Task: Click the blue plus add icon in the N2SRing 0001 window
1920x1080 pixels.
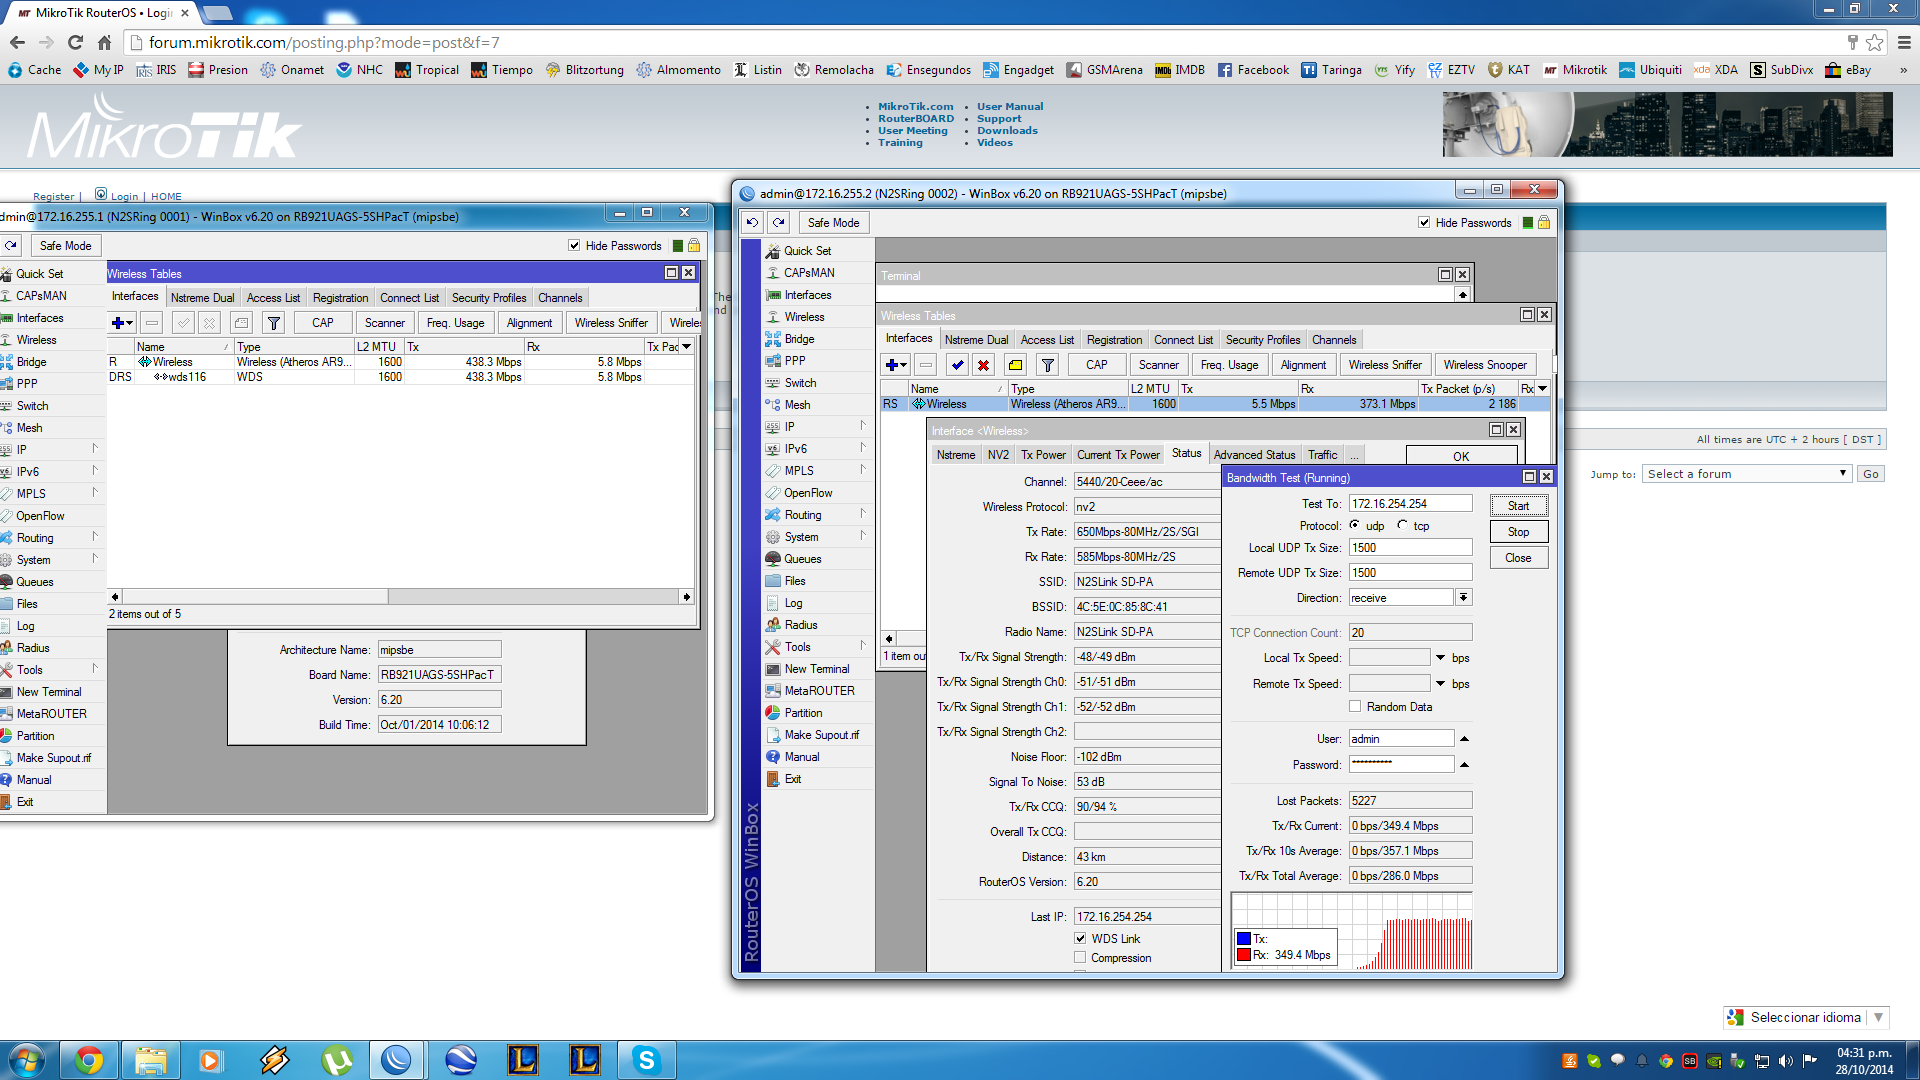Action: [122, 323]
